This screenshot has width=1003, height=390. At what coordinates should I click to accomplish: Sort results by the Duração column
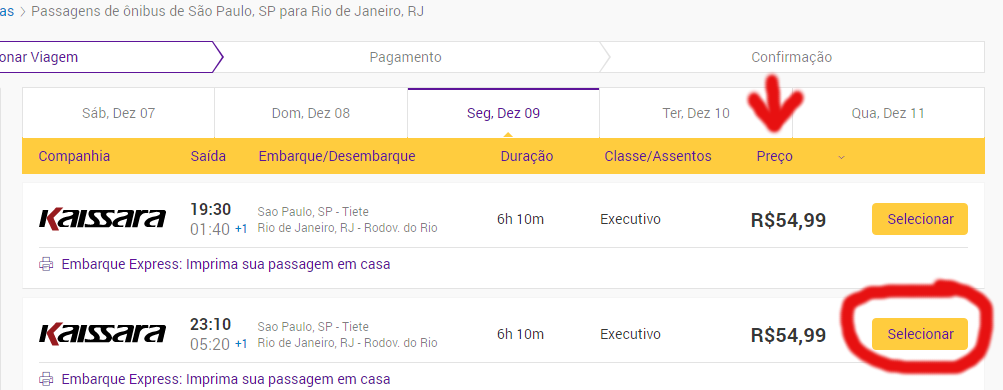pyautogui.click(x=526, y=156)
